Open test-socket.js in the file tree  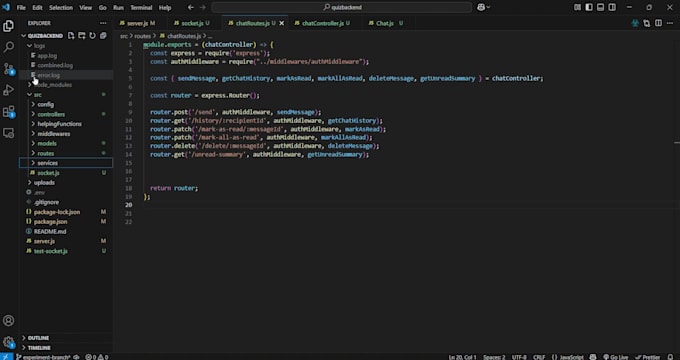[51, 251]
